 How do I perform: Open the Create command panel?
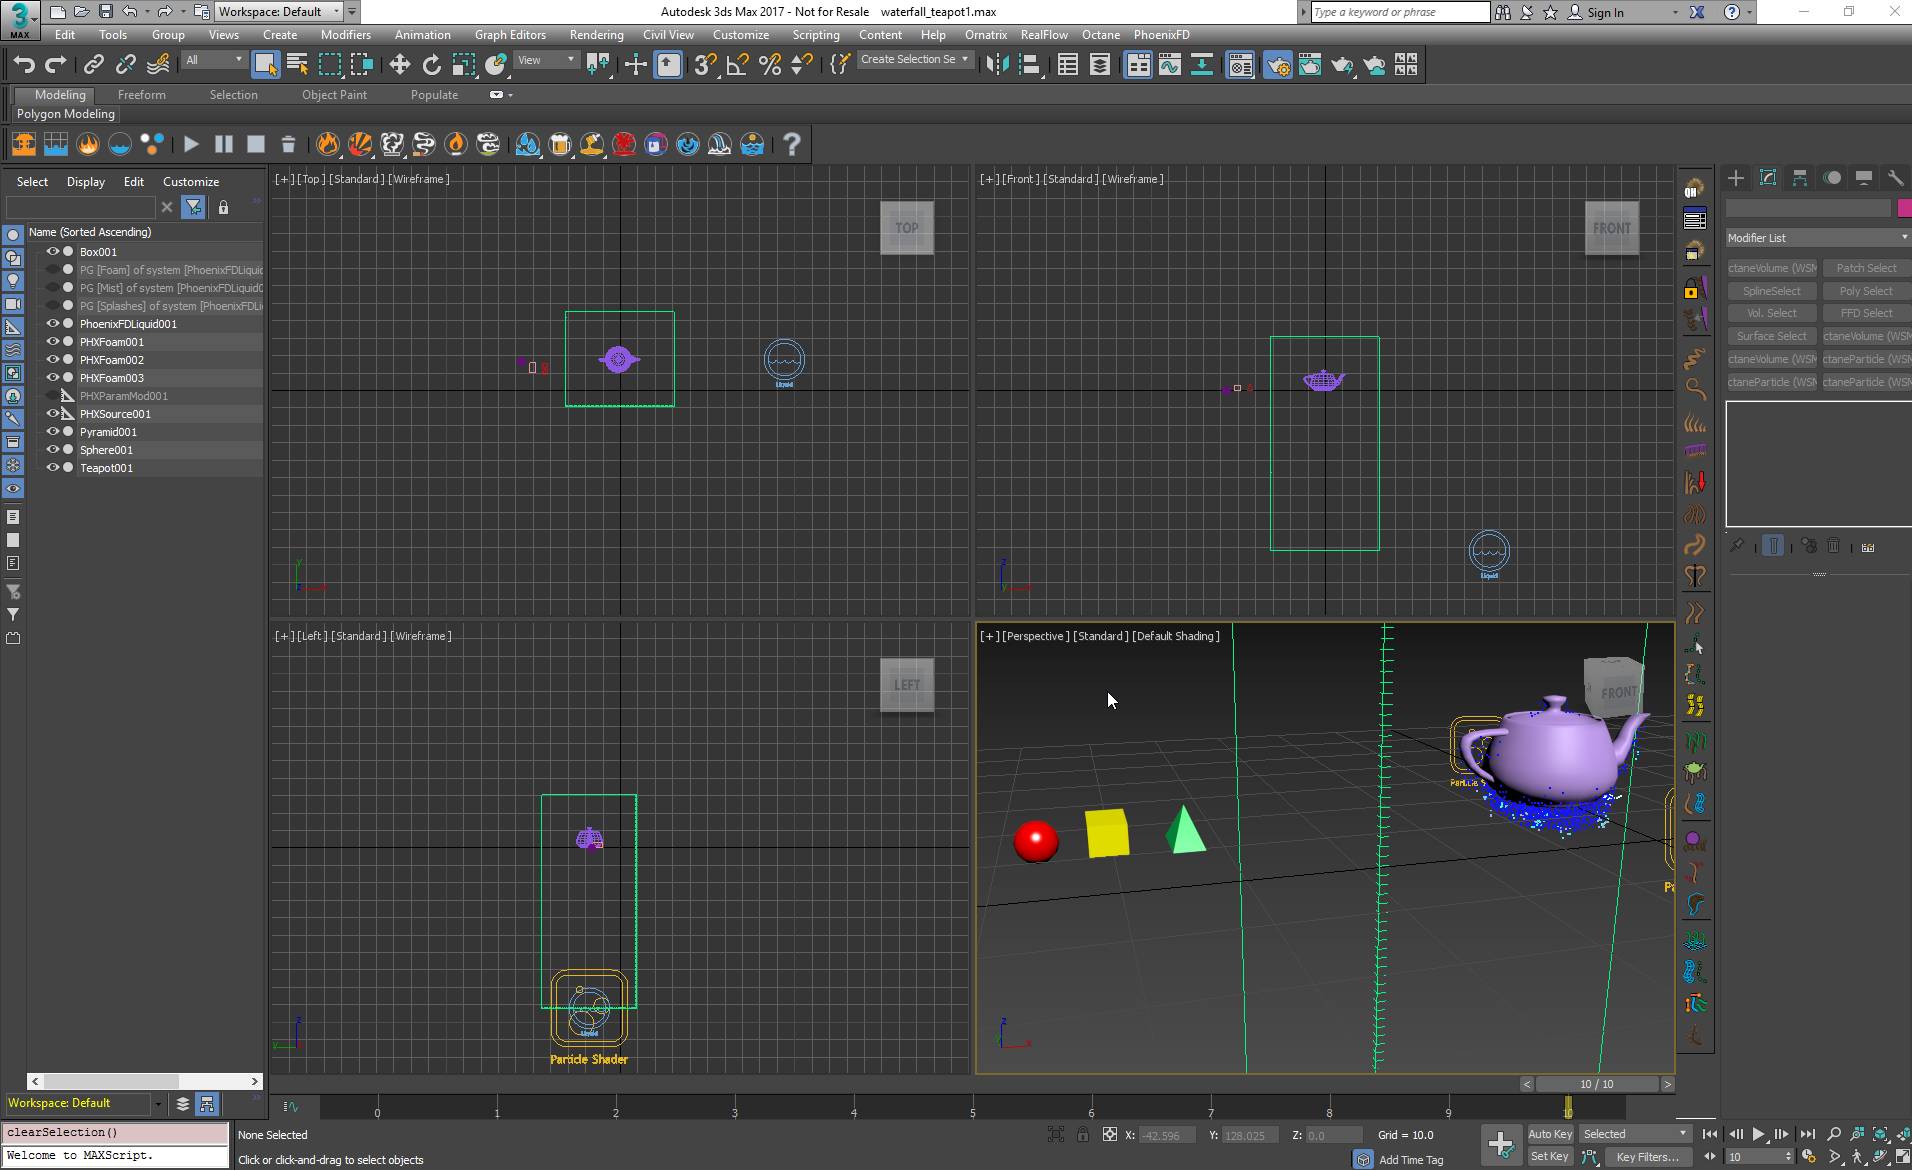1736,178
